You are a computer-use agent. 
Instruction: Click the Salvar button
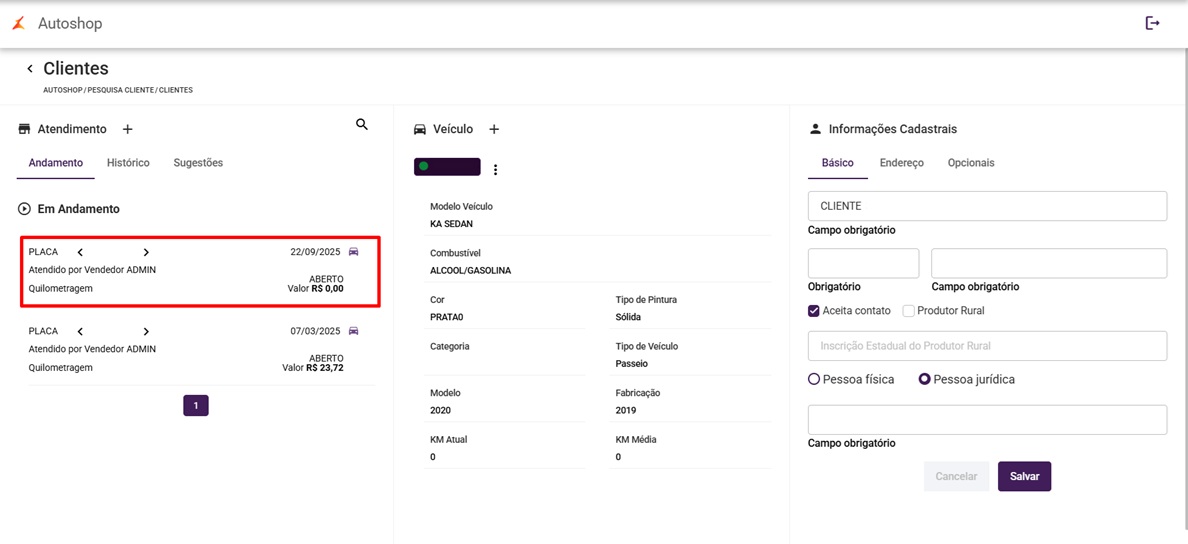[1024, 476]
